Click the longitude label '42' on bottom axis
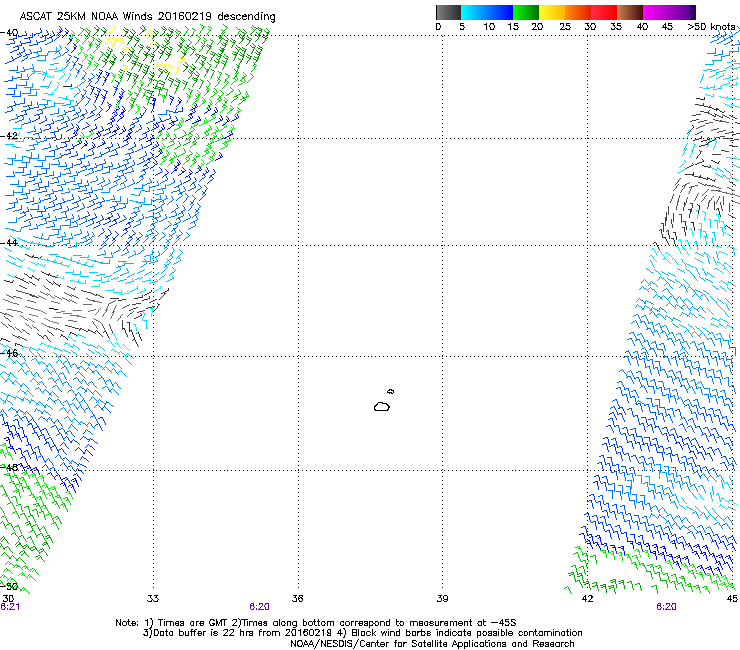Image resolution: width=740 pixels, height=650 pixels. pyautogui.click(x=587, y=599)
